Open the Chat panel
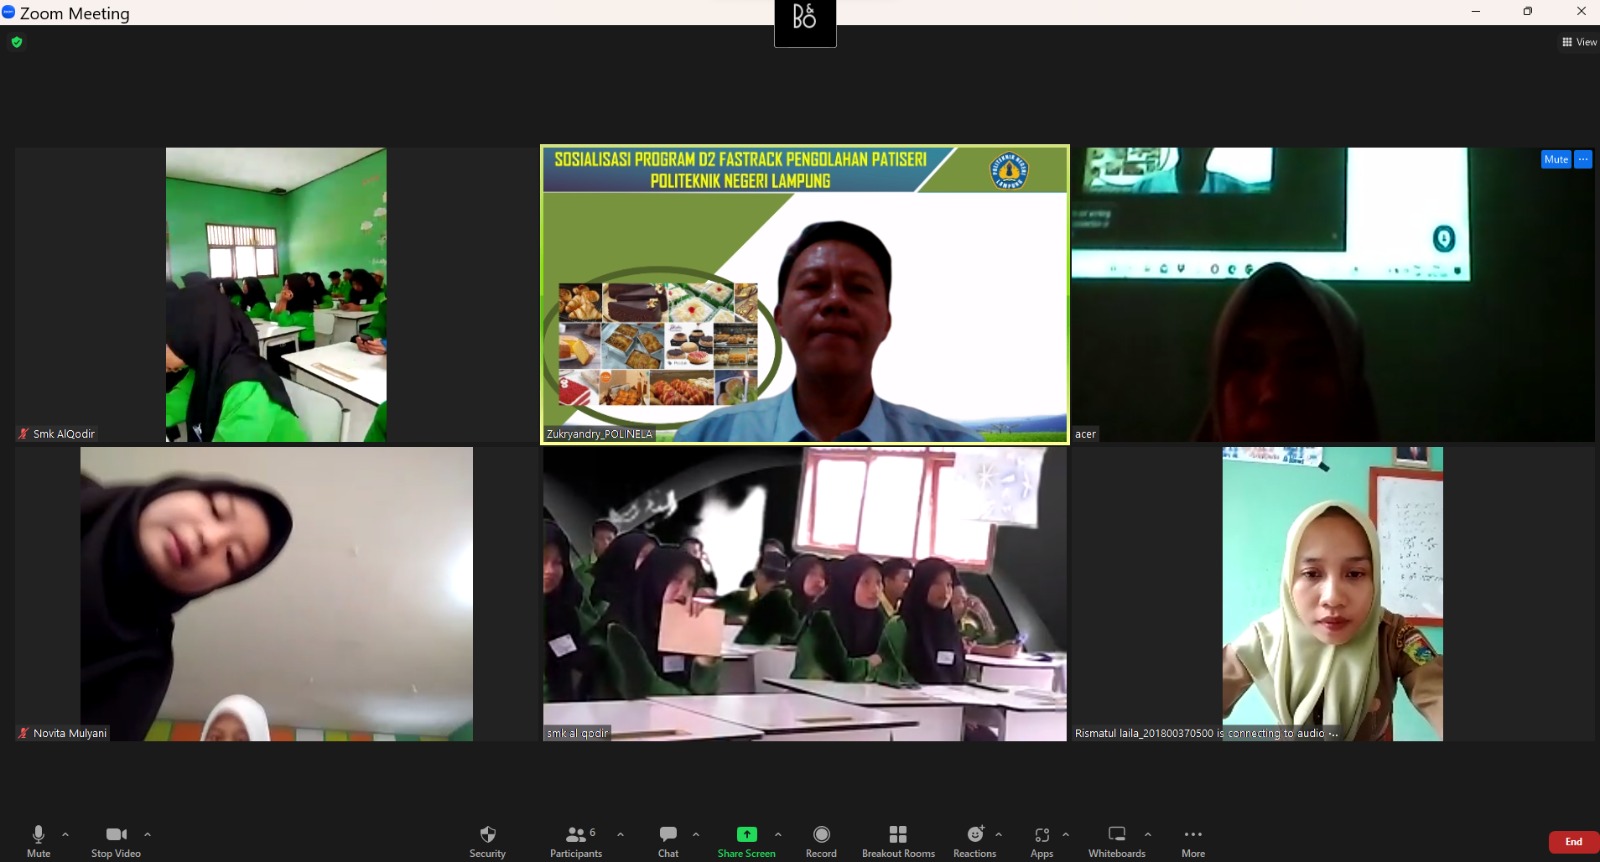This screenshot has height=862, width=1600. click(x=668, y=841)
